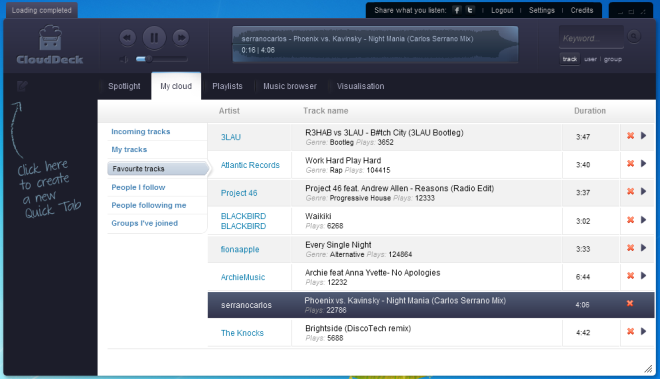Pause the current track

[x=154, y=37]
